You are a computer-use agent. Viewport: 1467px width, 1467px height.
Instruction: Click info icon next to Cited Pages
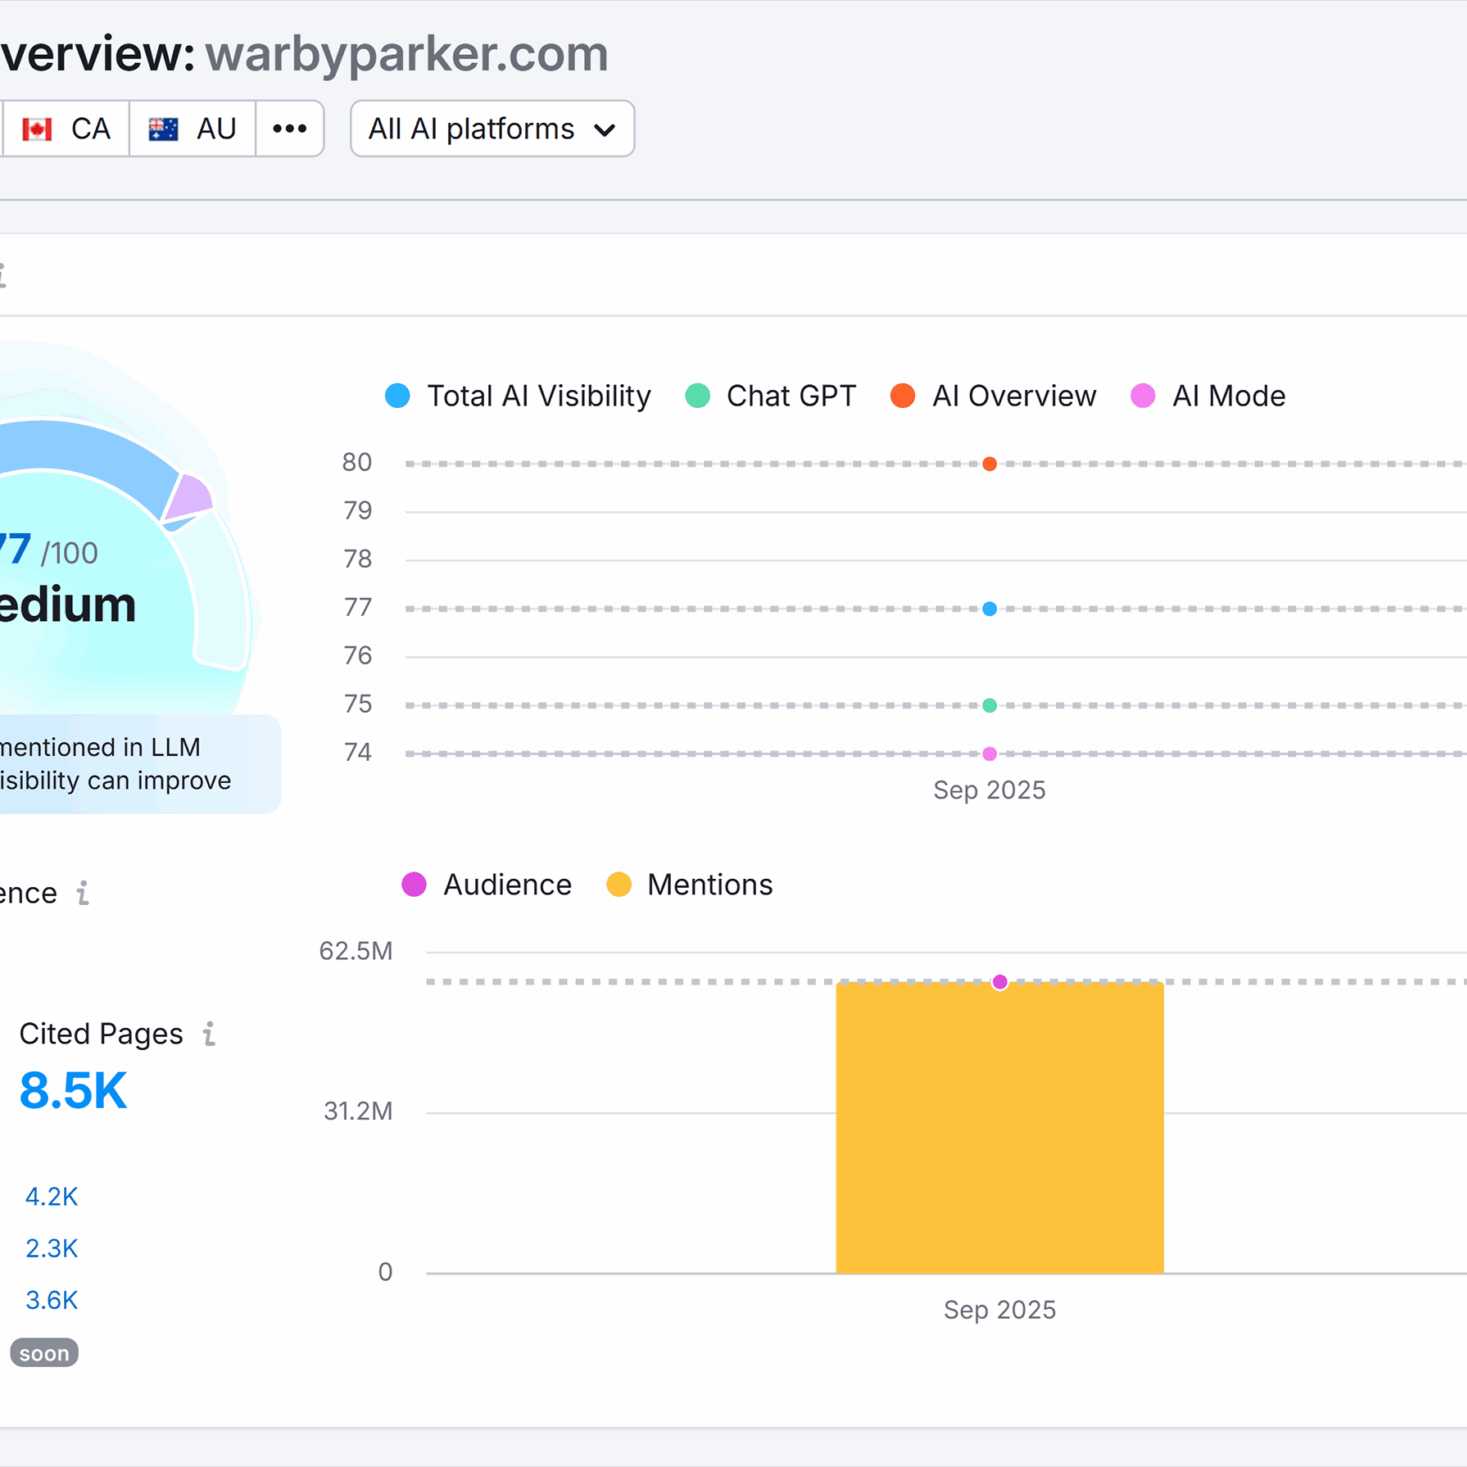(209, 1033)
